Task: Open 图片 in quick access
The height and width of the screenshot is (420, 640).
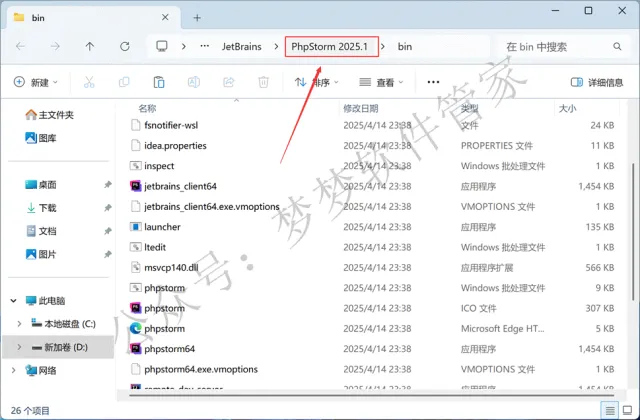Action: click(41, 255)
